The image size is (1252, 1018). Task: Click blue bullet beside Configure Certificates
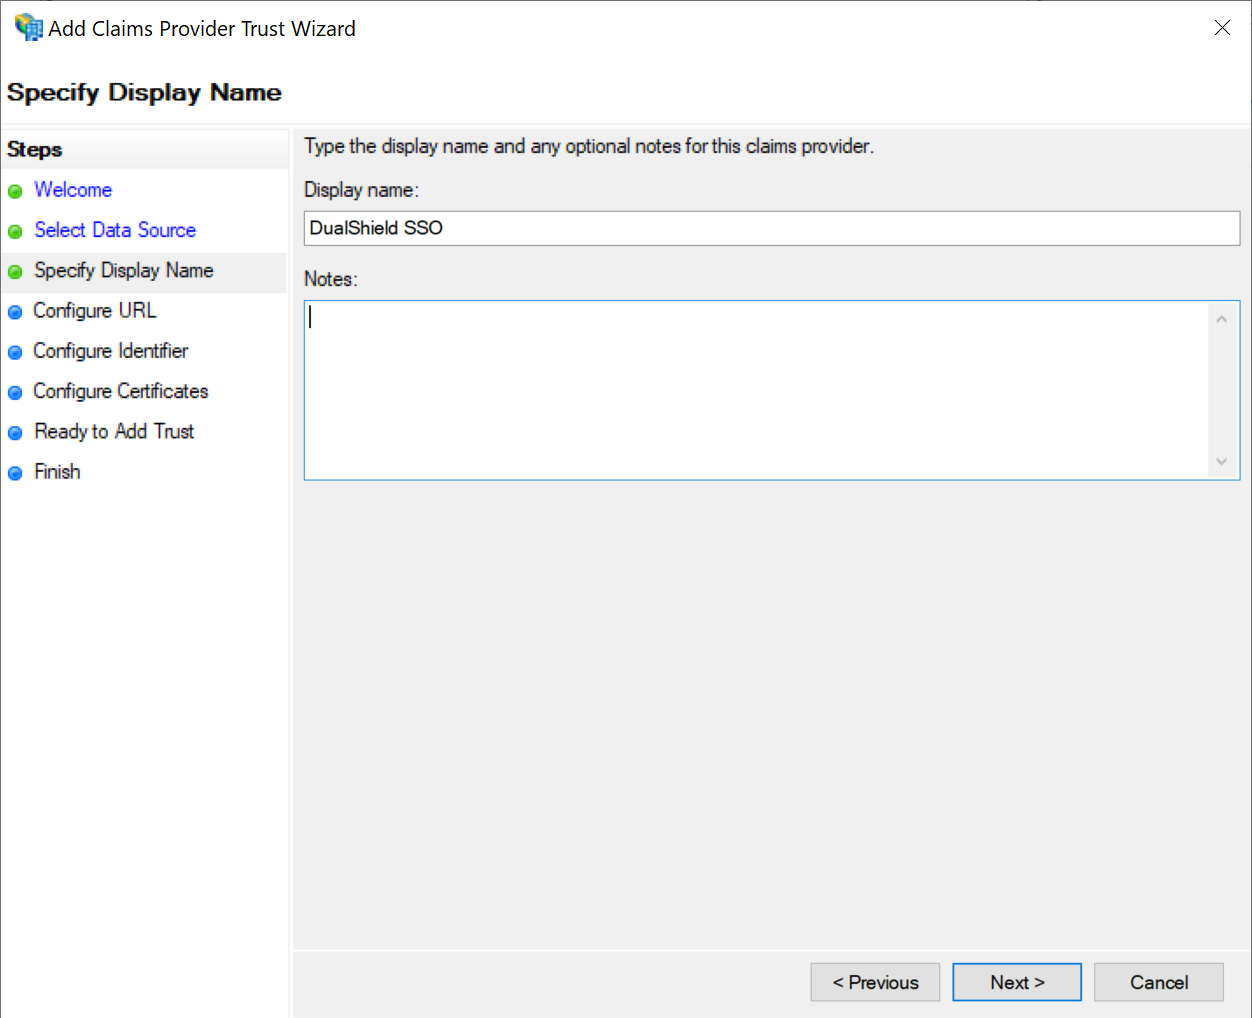pos(15,393)
